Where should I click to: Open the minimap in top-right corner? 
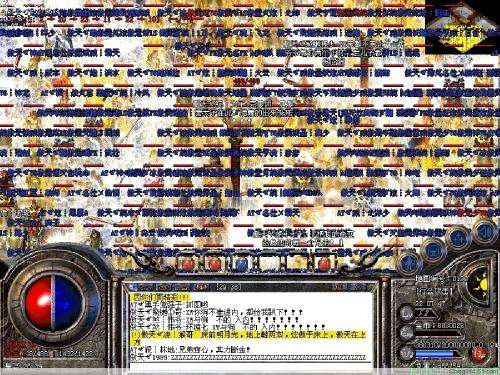coord(463,27)
